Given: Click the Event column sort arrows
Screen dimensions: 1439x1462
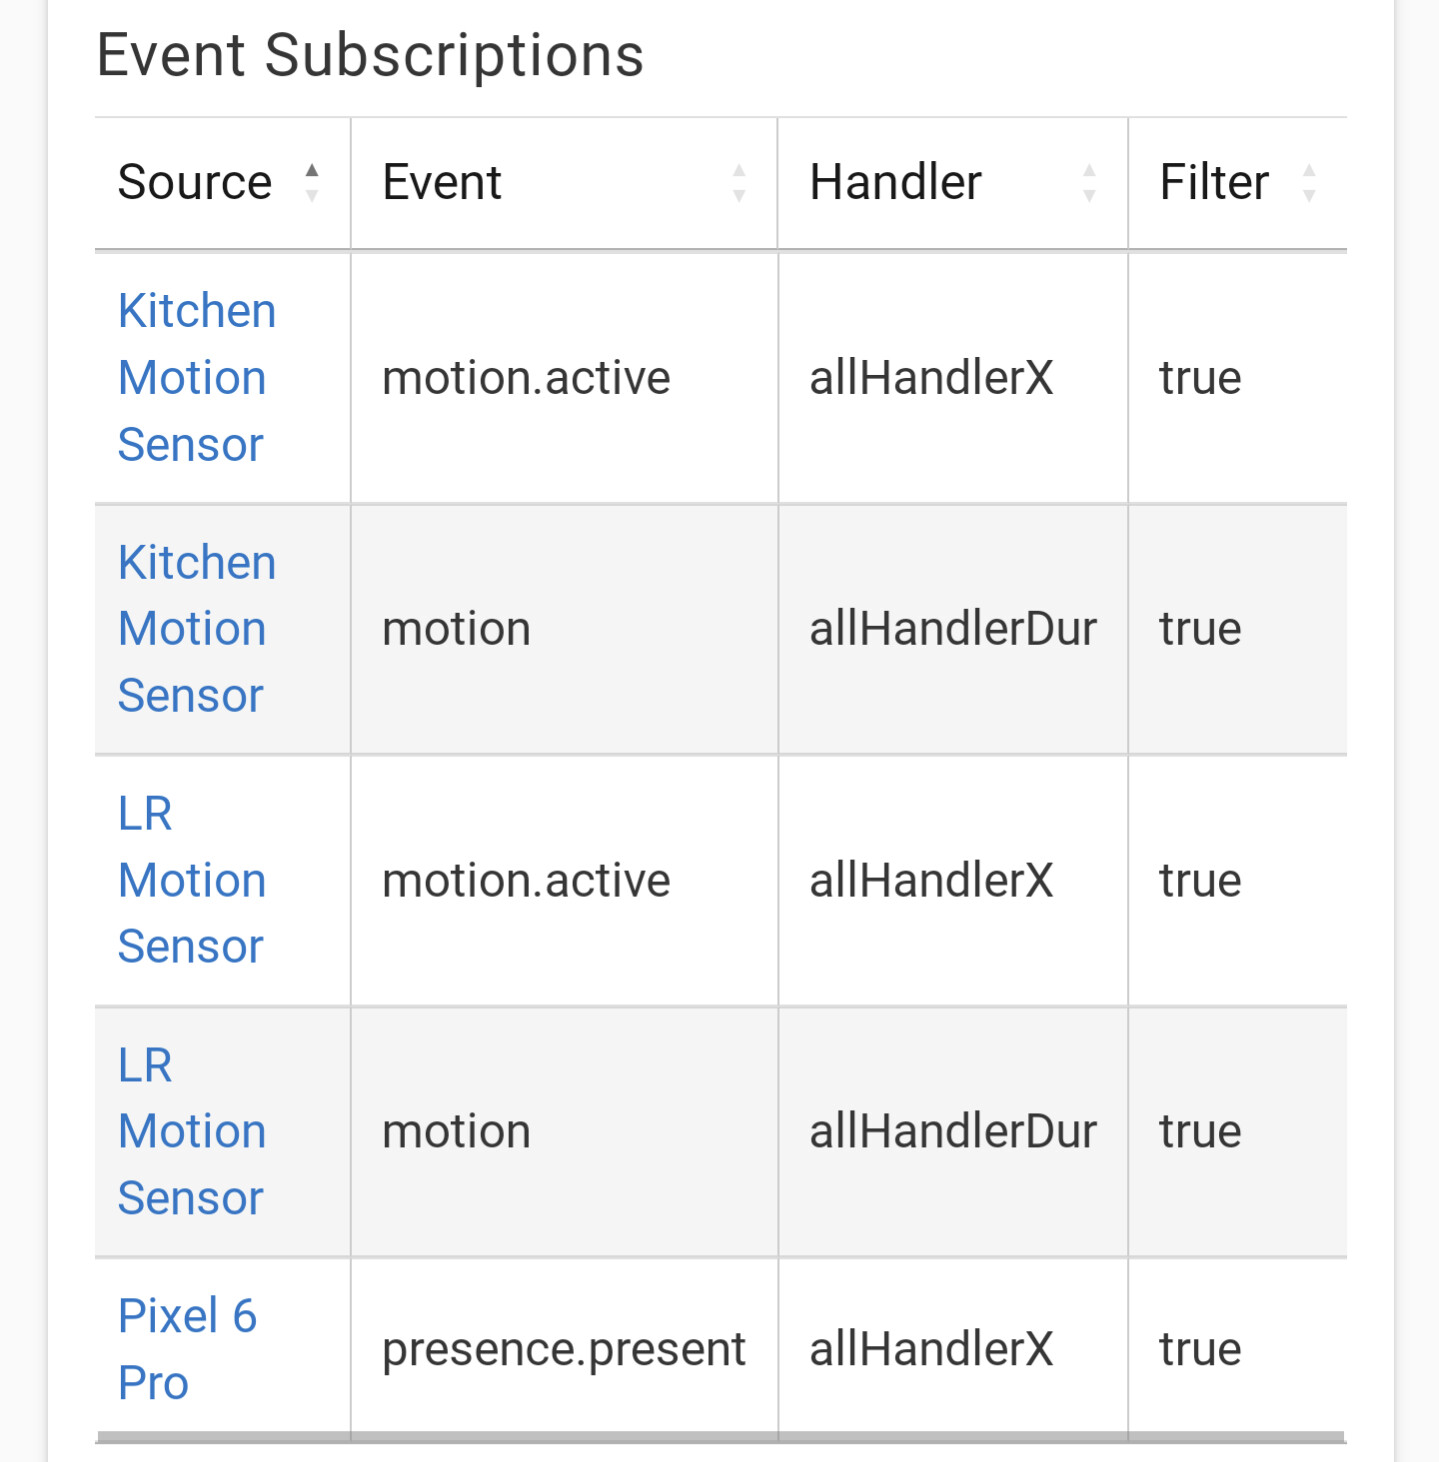Looking at the screenshot, I should click(x=739, y=183).
